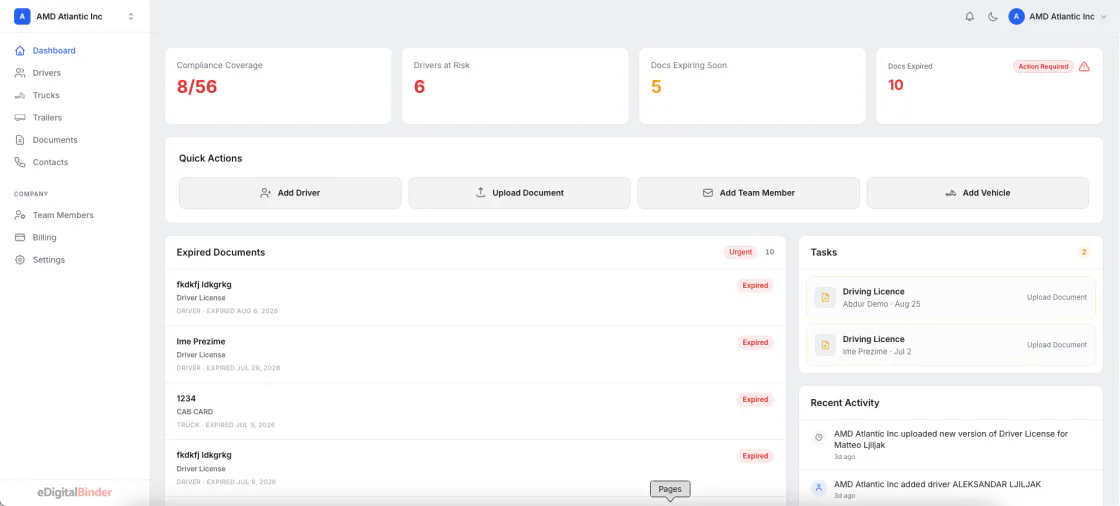
Task: Click the notification bell icon
Action: pos(969,16)
